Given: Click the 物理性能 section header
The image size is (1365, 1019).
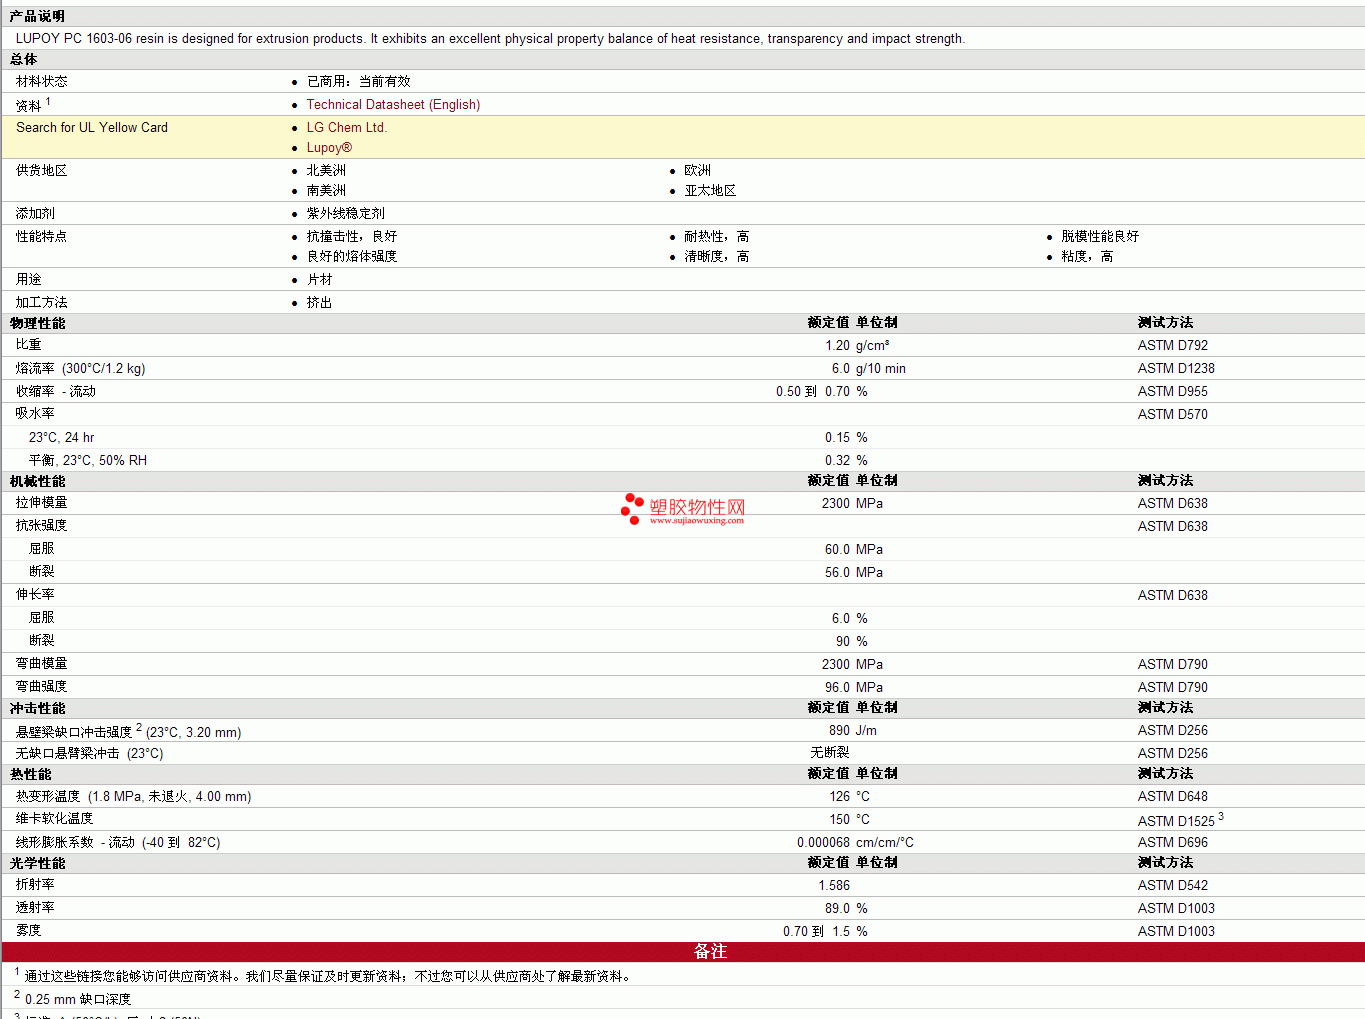Looking at the screenshot, I should [37, 323].
